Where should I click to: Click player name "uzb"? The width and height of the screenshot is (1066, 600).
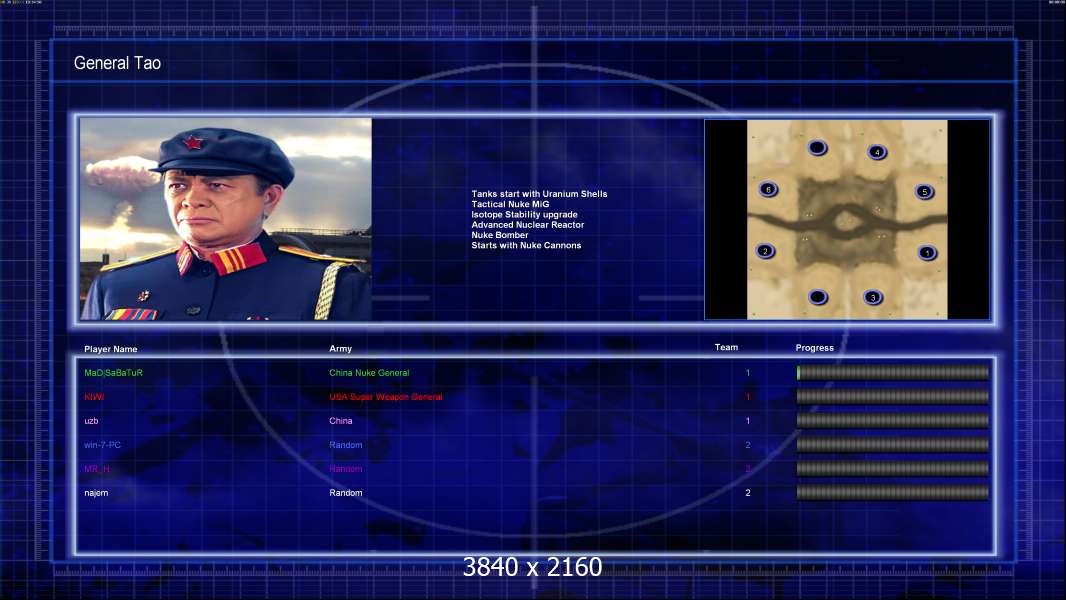click(91, 421)
